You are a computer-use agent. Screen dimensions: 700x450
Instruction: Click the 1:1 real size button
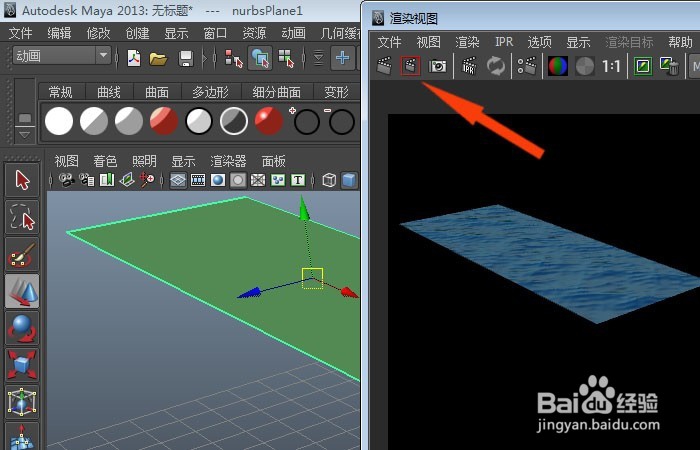pos(611,67)
